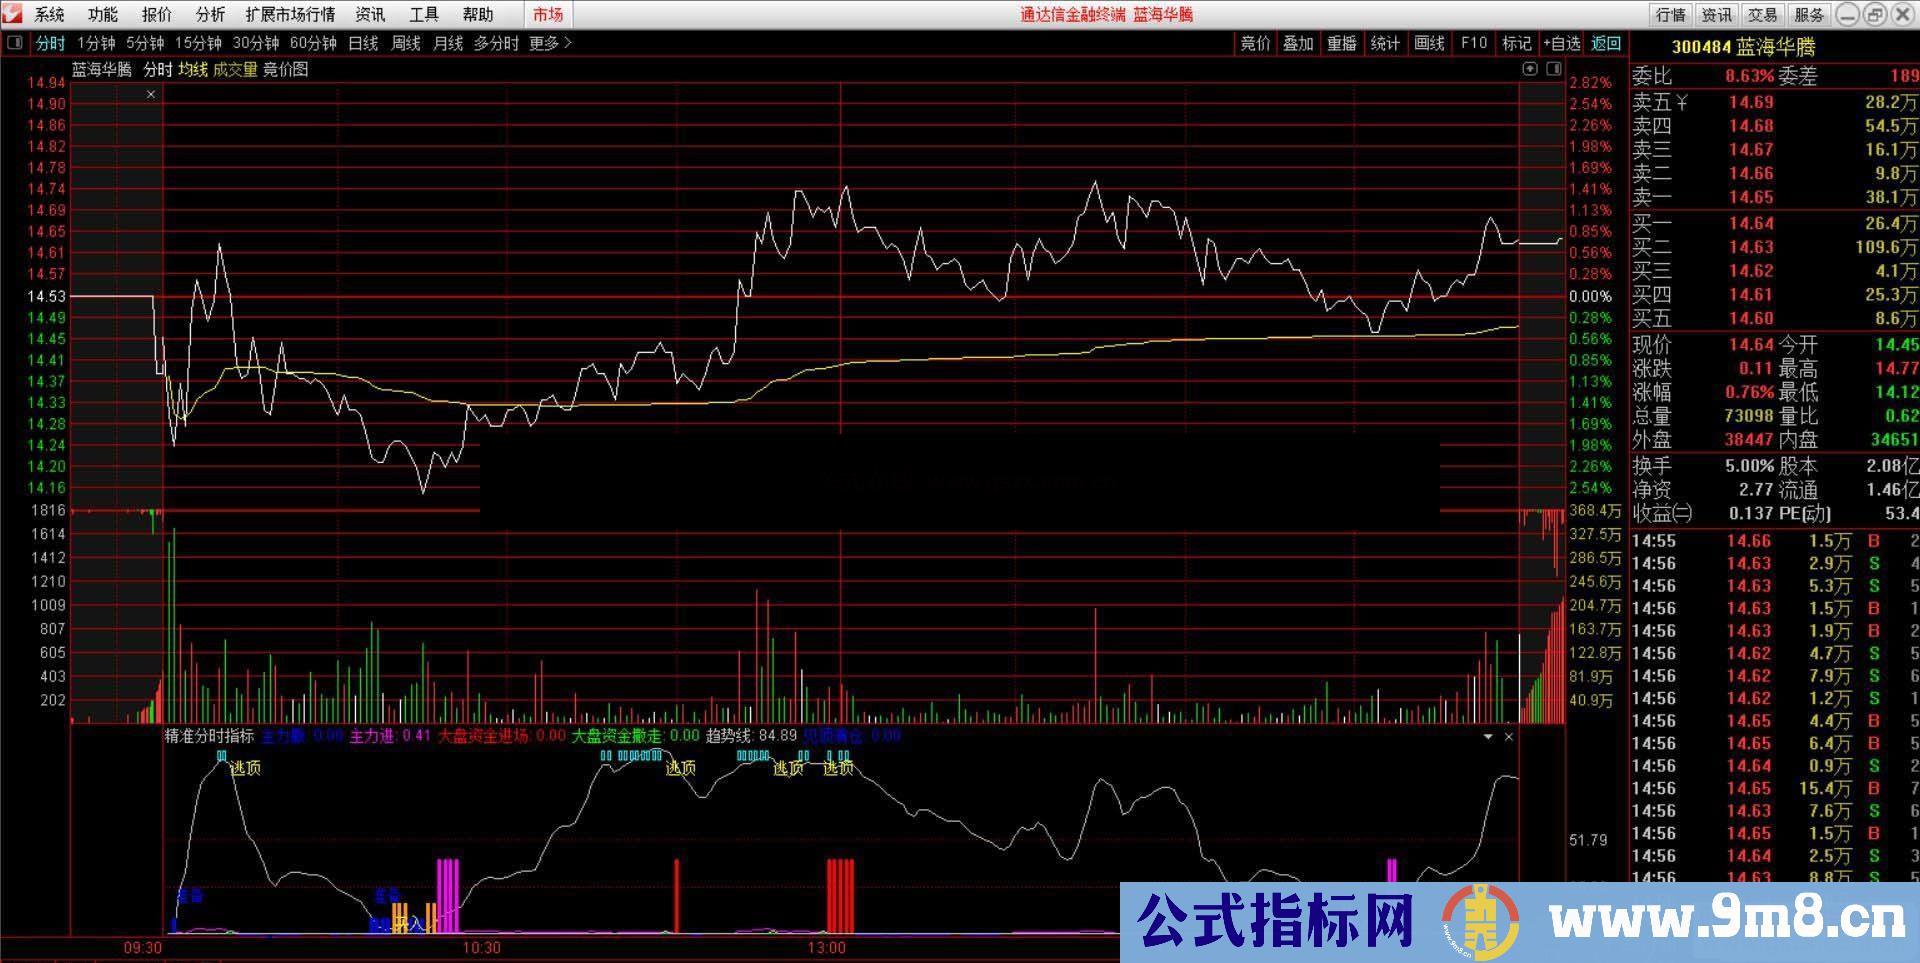This screenshot has width=1920, height=963.
Task: Click the 卖一 ask price 14.65
Action: (1751, 197)
